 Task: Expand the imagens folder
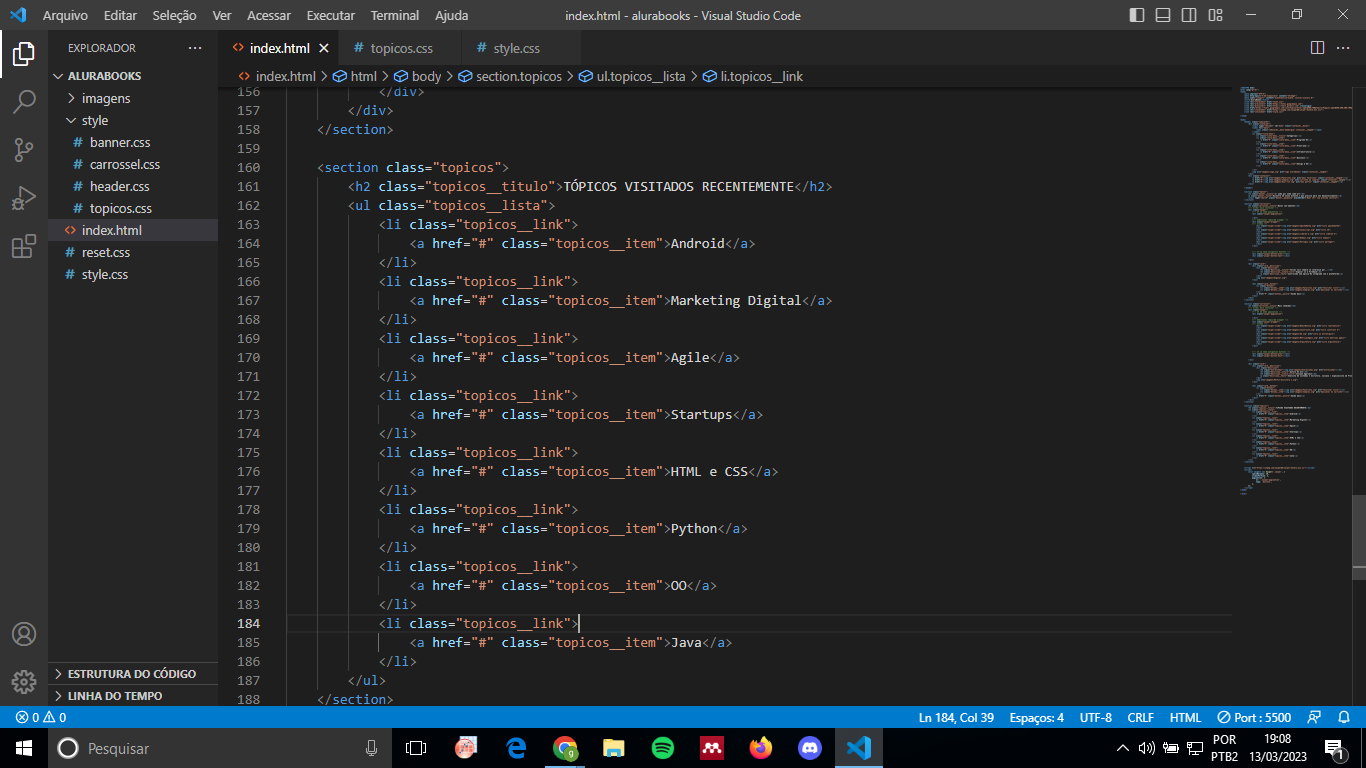point(133,98)
